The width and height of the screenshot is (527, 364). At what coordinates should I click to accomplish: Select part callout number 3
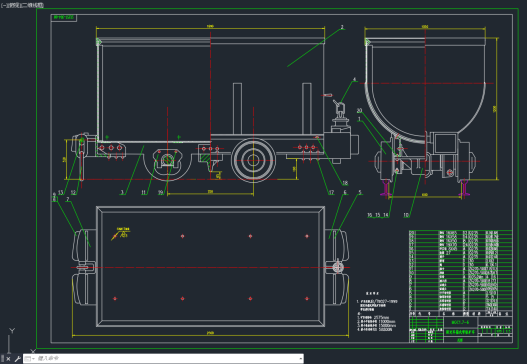[122, 193]
